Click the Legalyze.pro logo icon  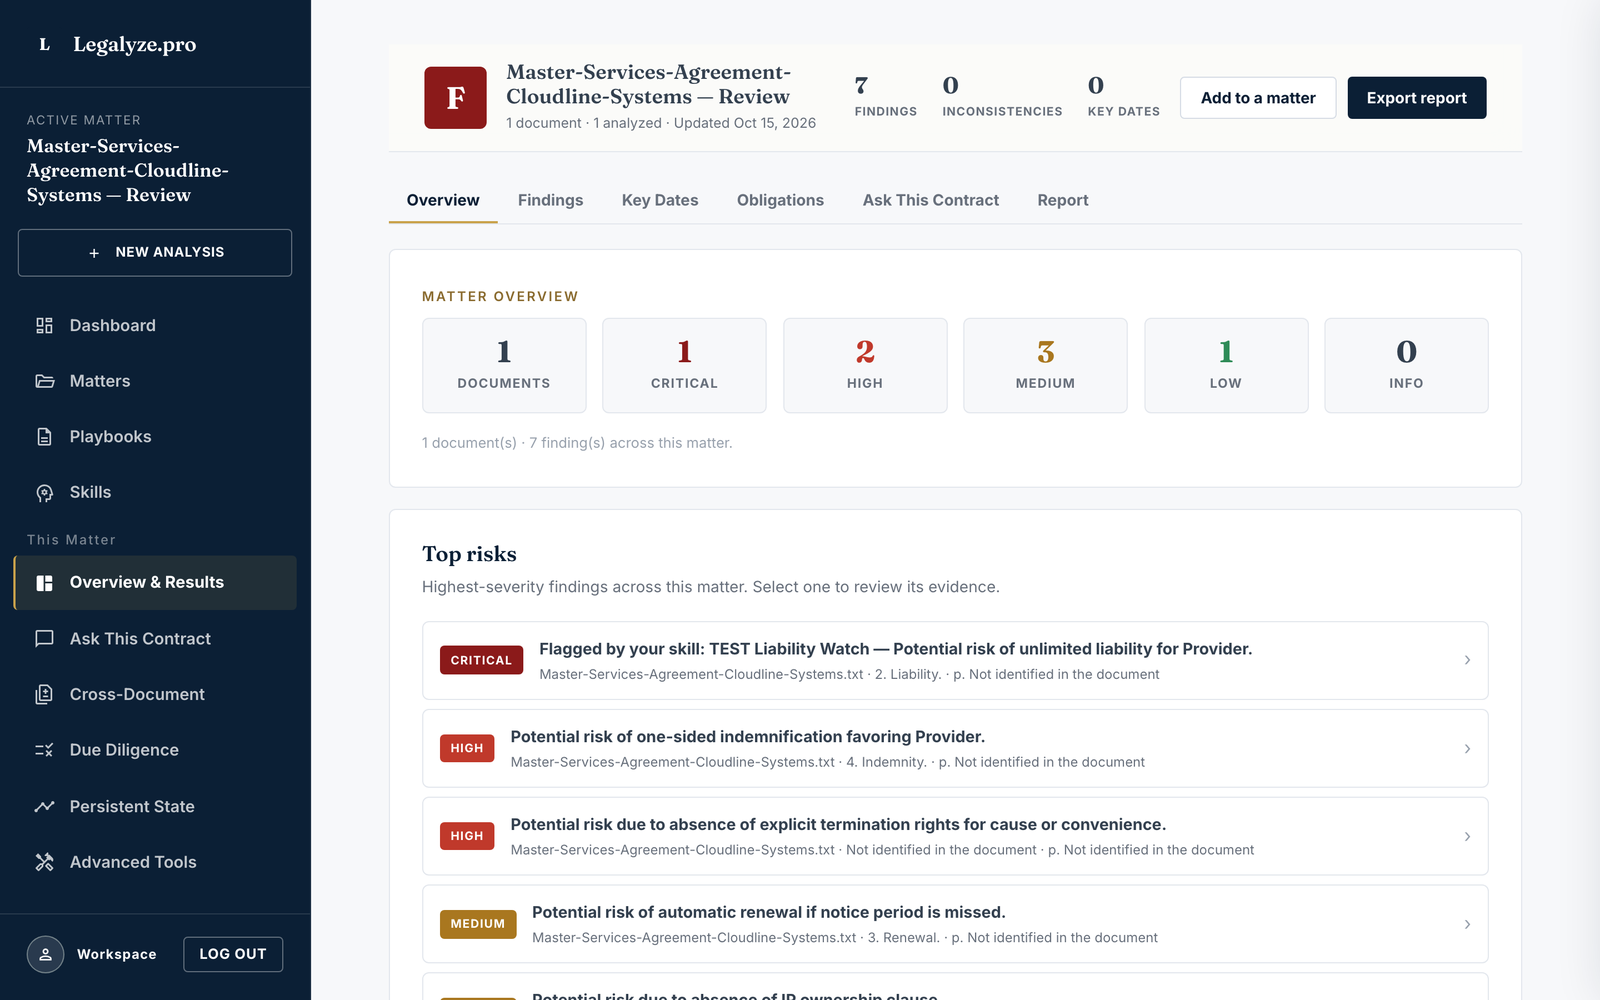coord(44,44)
